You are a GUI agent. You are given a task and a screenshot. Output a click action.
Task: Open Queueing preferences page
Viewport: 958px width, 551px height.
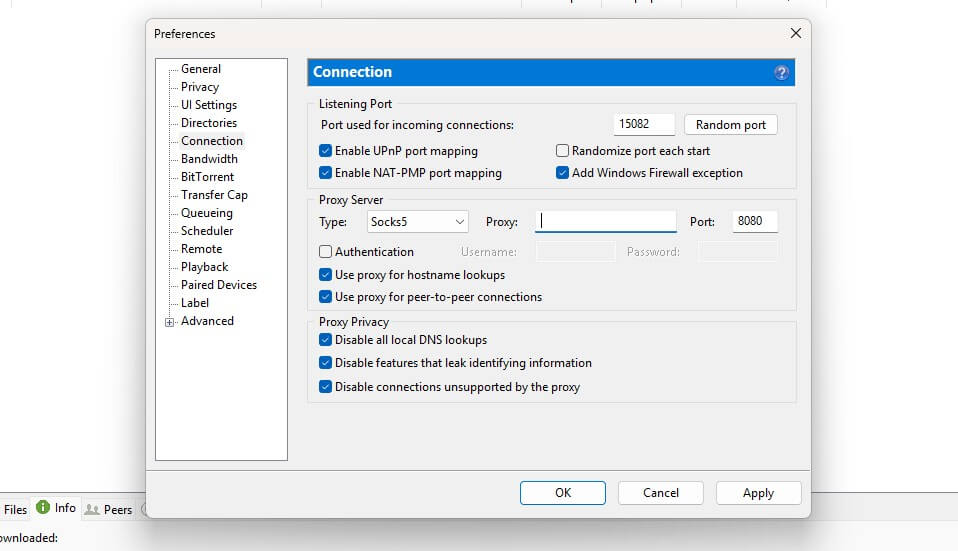point(207,213)
